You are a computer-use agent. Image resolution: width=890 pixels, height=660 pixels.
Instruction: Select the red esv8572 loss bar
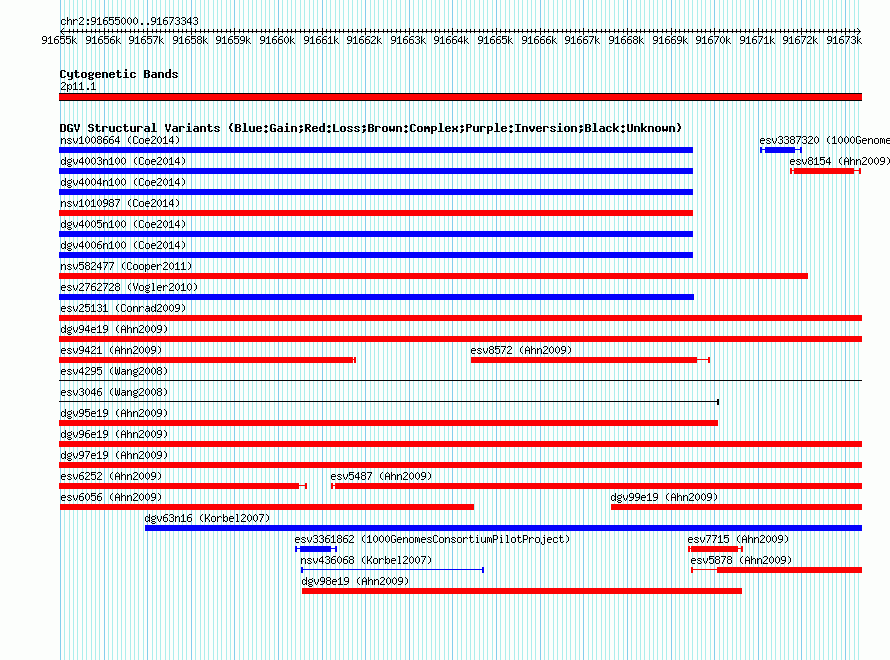[590, 360]
